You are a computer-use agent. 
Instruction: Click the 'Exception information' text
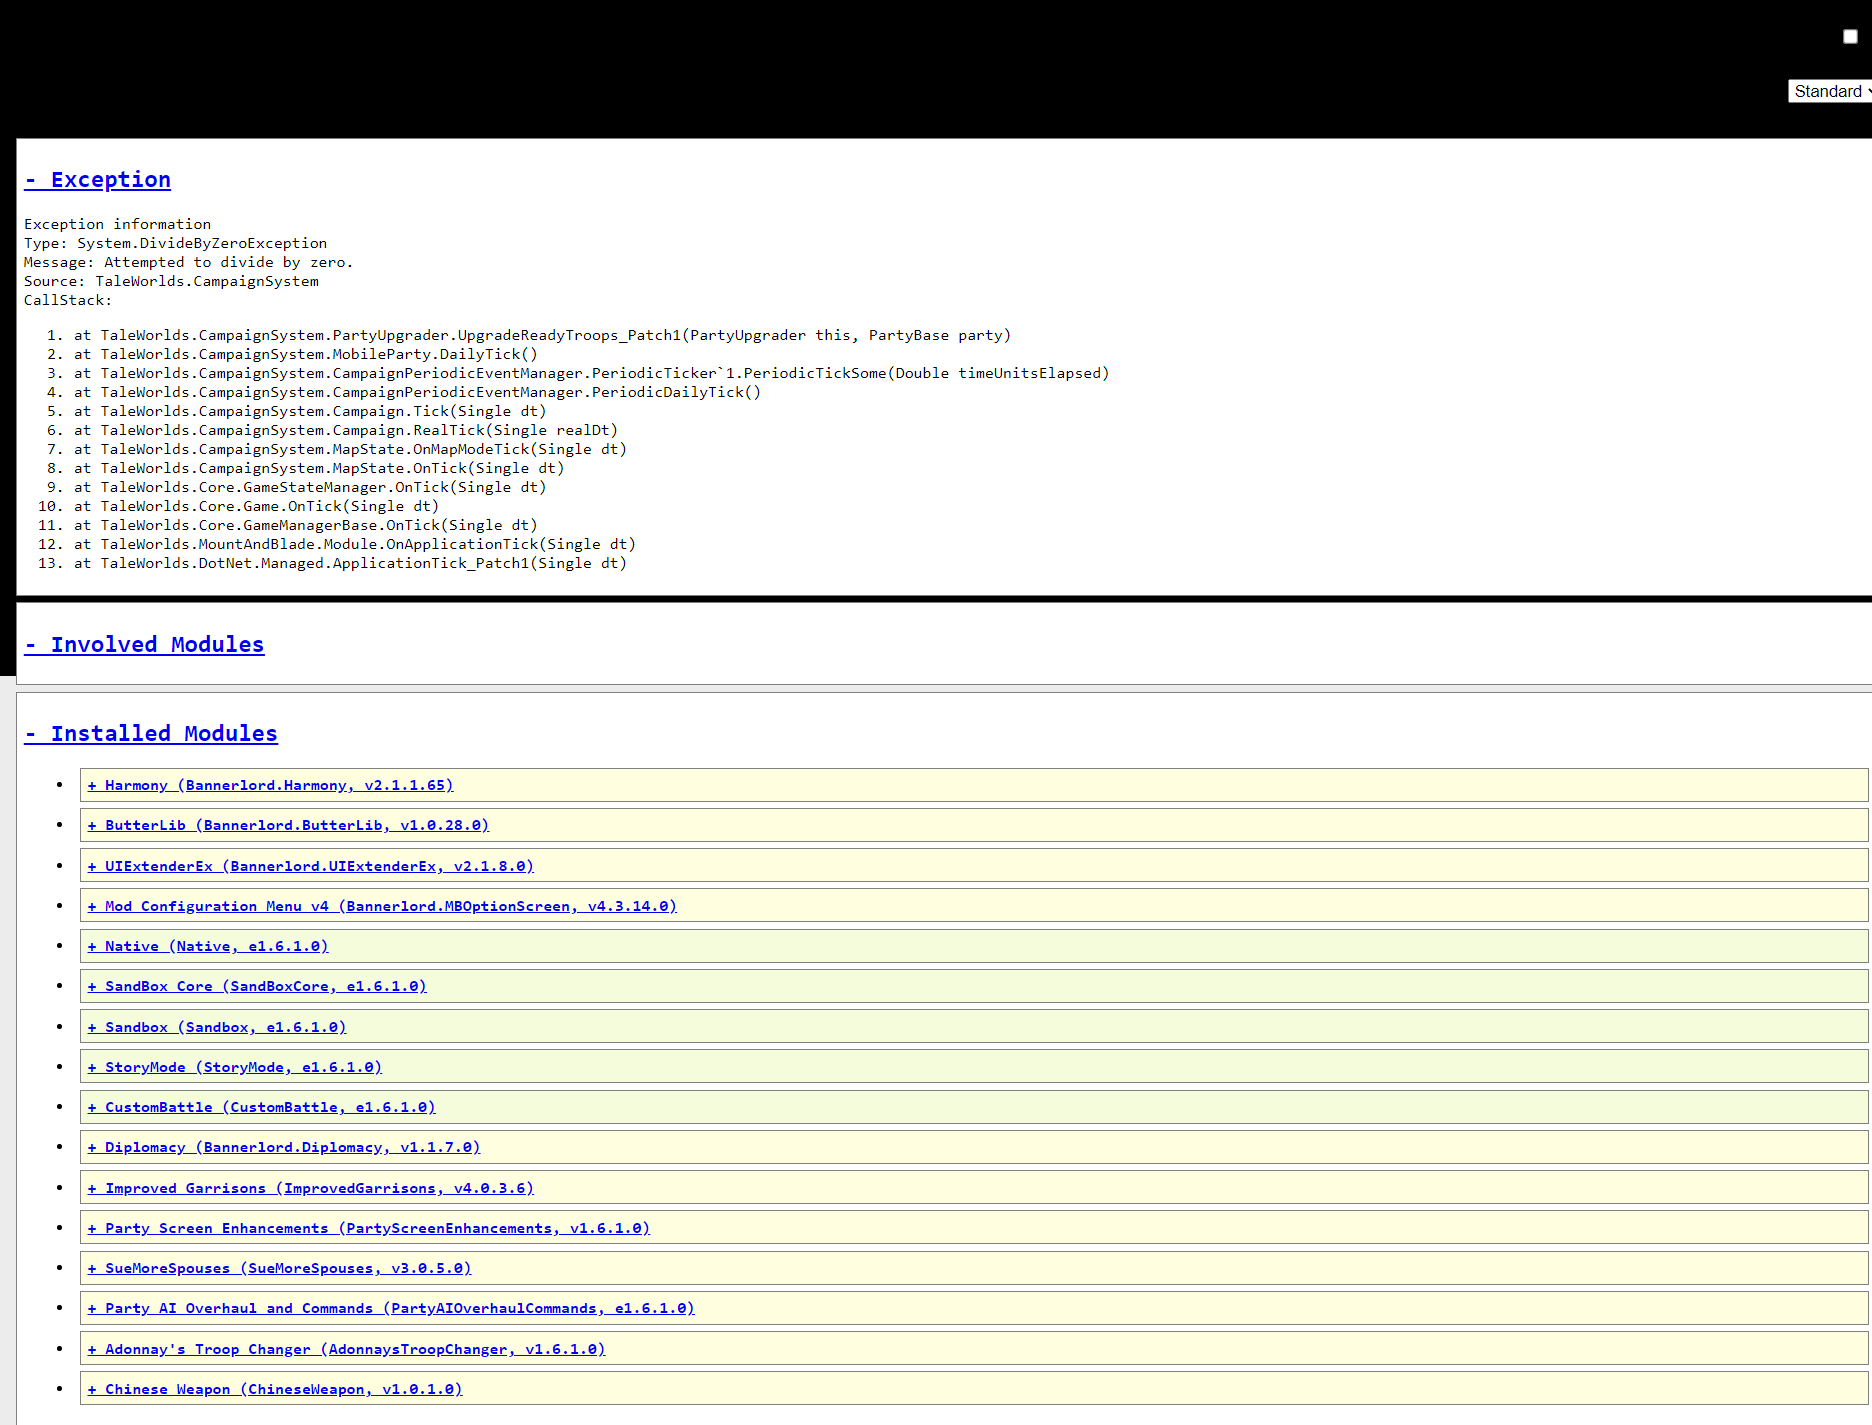118,224
